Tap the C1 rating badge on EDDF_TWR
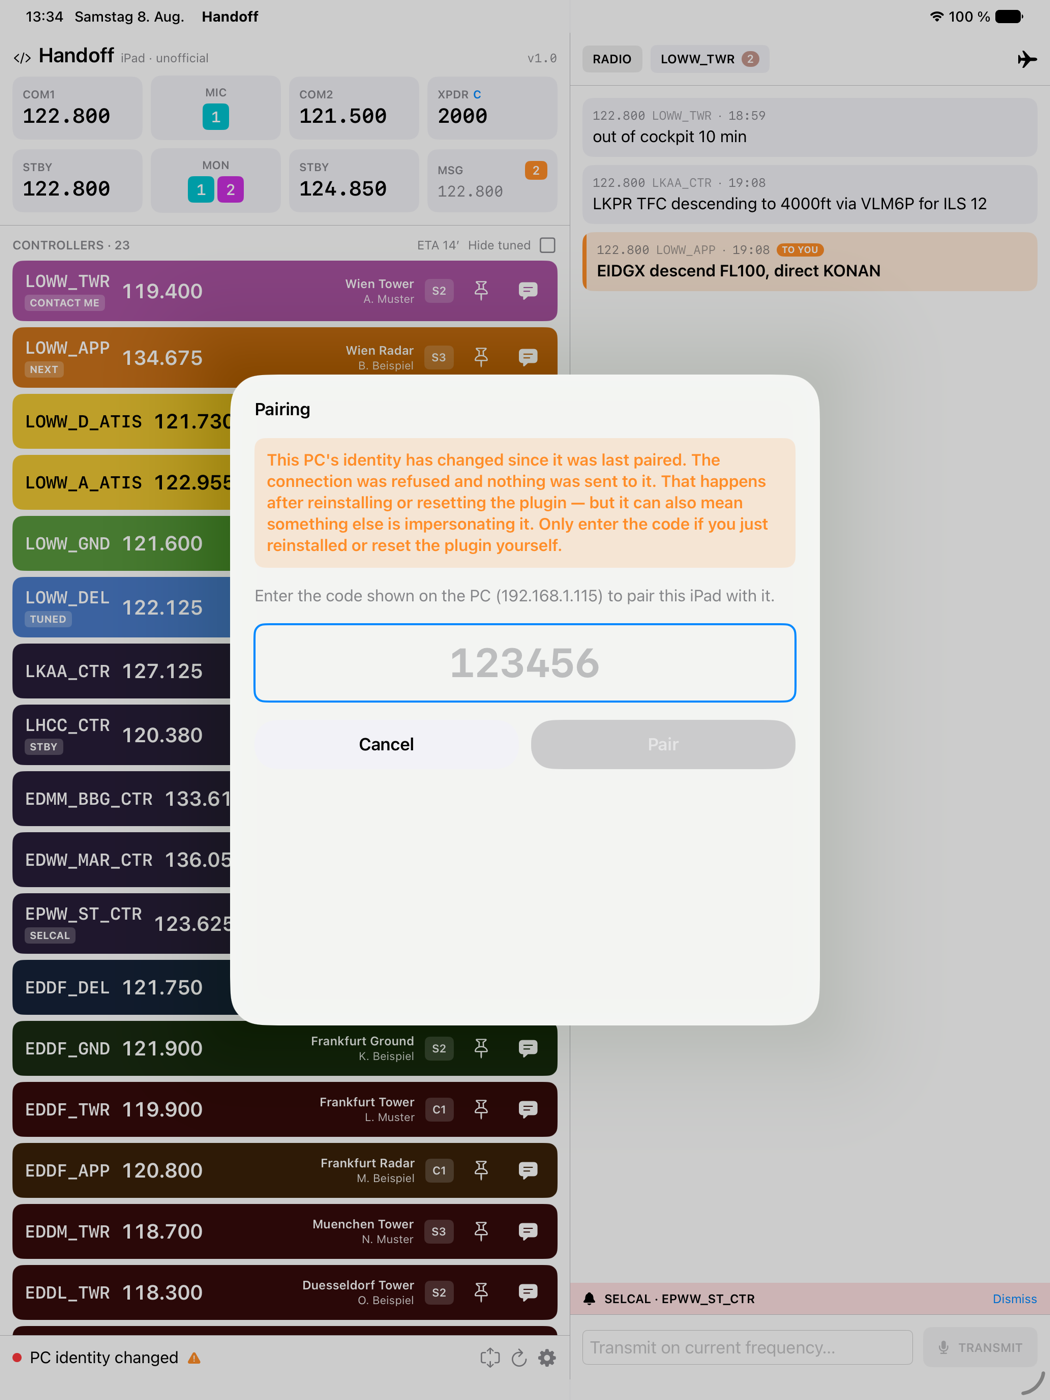The height and width of the screenshot is (1400, 1050). [x=439, y=1109]
